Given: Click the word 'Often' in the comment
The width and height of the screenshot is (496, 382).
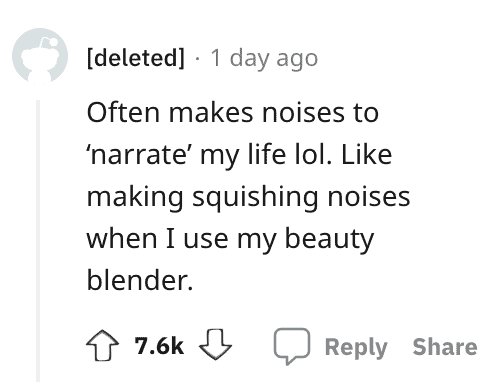Looking at the screenshot, I should (123, 113).
